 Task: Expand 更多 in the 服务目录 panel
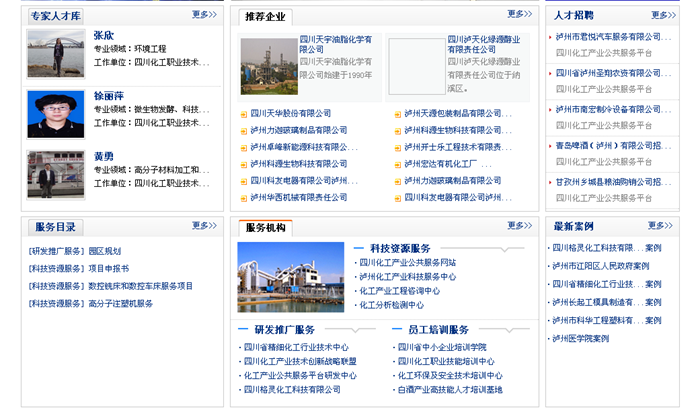click(x=204, y=226)
